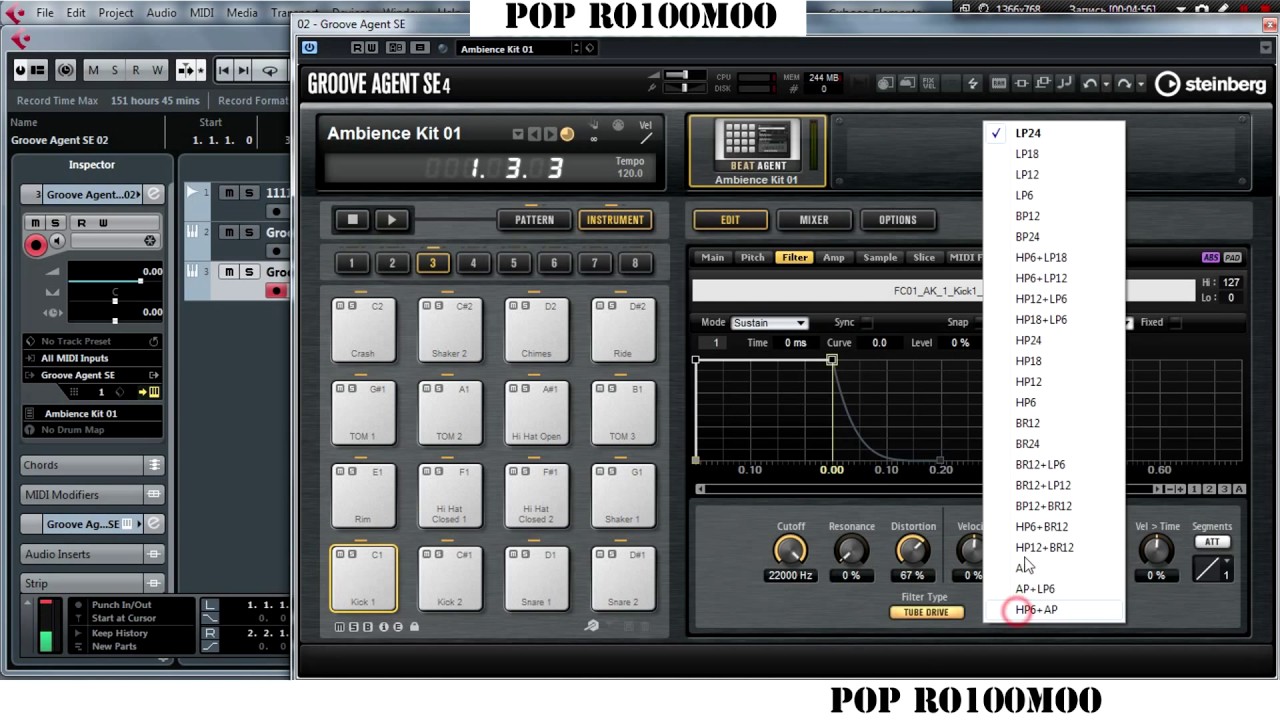Click the Resonance knob
The height and width of the screenshot is (720, 1280).
point(851,550)
